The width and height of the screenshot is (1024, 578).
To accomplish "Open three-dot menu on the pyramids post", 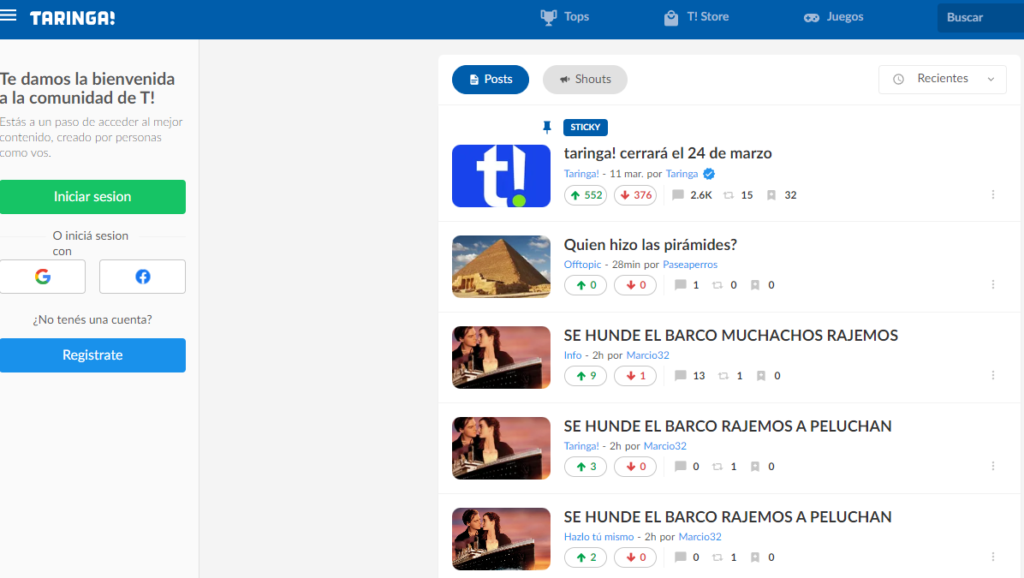I will coord(992,285).
